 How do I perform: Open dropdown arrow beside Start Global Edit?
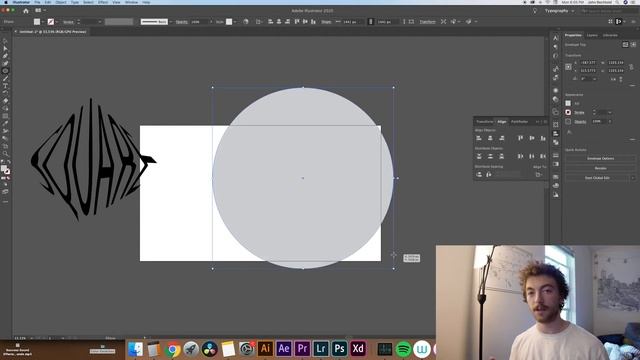click(633, 178)
